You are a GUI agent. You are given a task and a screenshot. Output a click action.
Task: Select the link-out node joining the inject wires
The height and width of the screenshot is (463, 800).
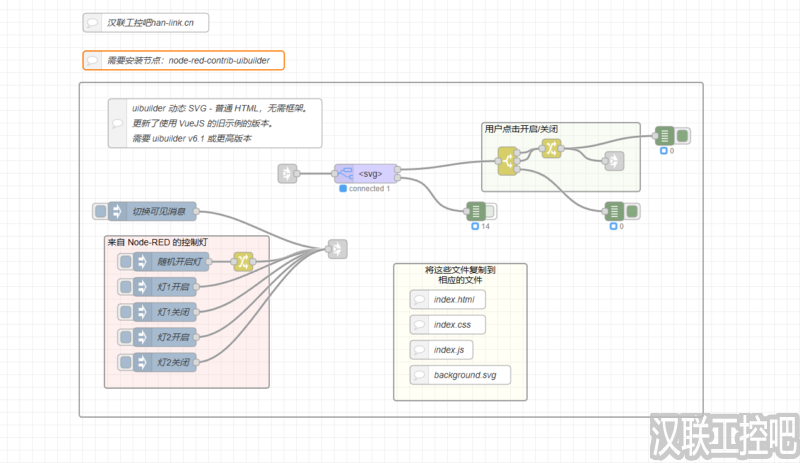pos(337,249)
